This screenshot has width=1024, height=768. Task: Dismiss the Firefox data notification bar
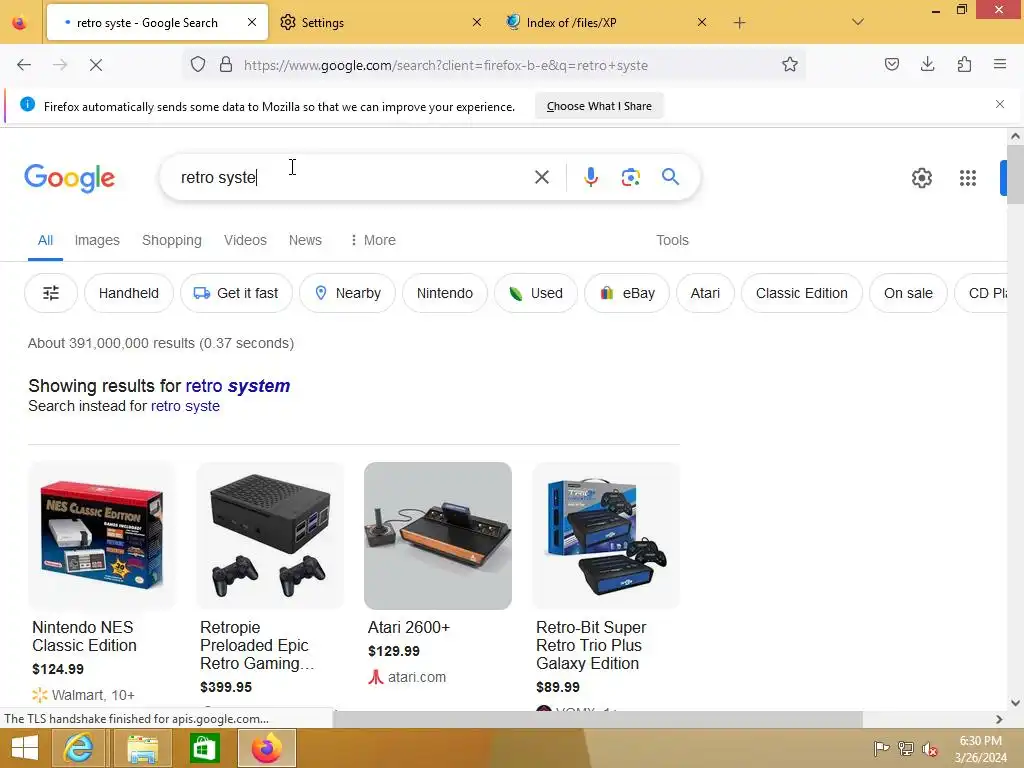(x=999, y=104)
